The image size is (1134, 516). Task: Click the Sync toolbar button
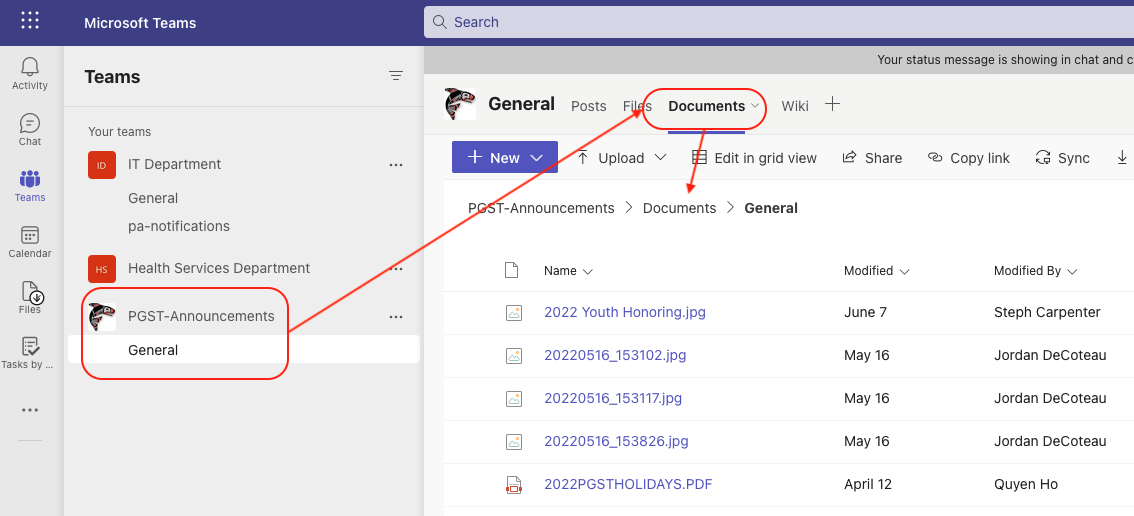click(x=1062, y=158)
